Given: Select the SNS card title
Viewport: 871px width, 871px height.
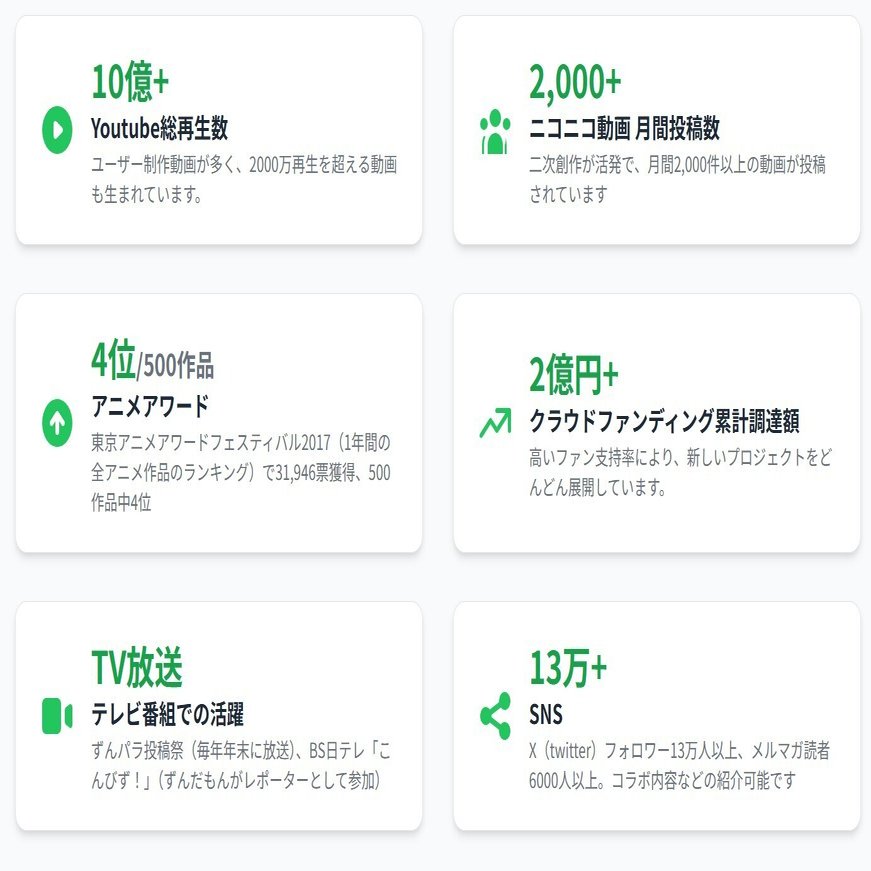Looking at the screenshot, I should coord(546,714).
